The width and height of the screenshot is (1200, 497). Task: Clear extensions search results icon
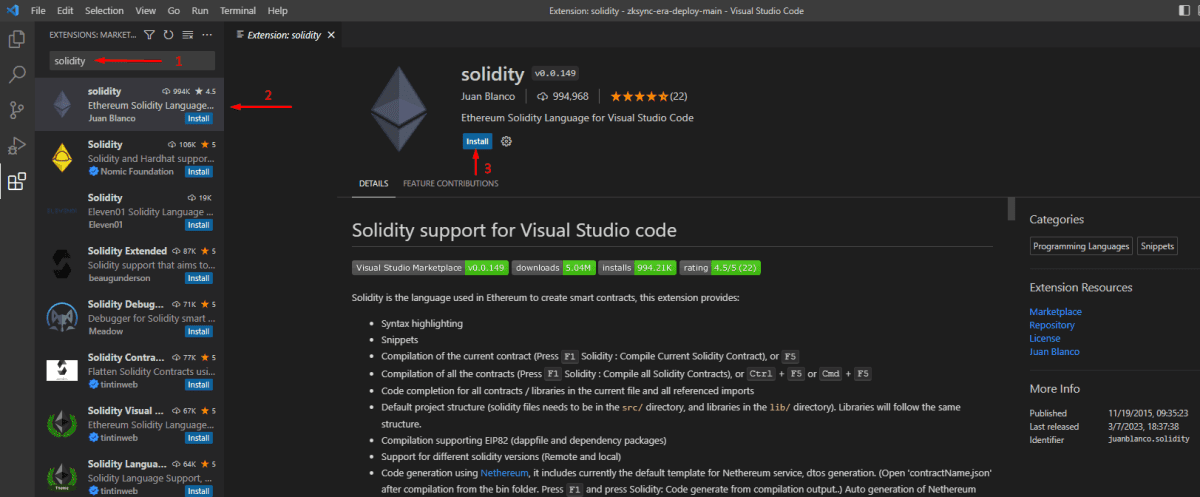click(187, 35)
